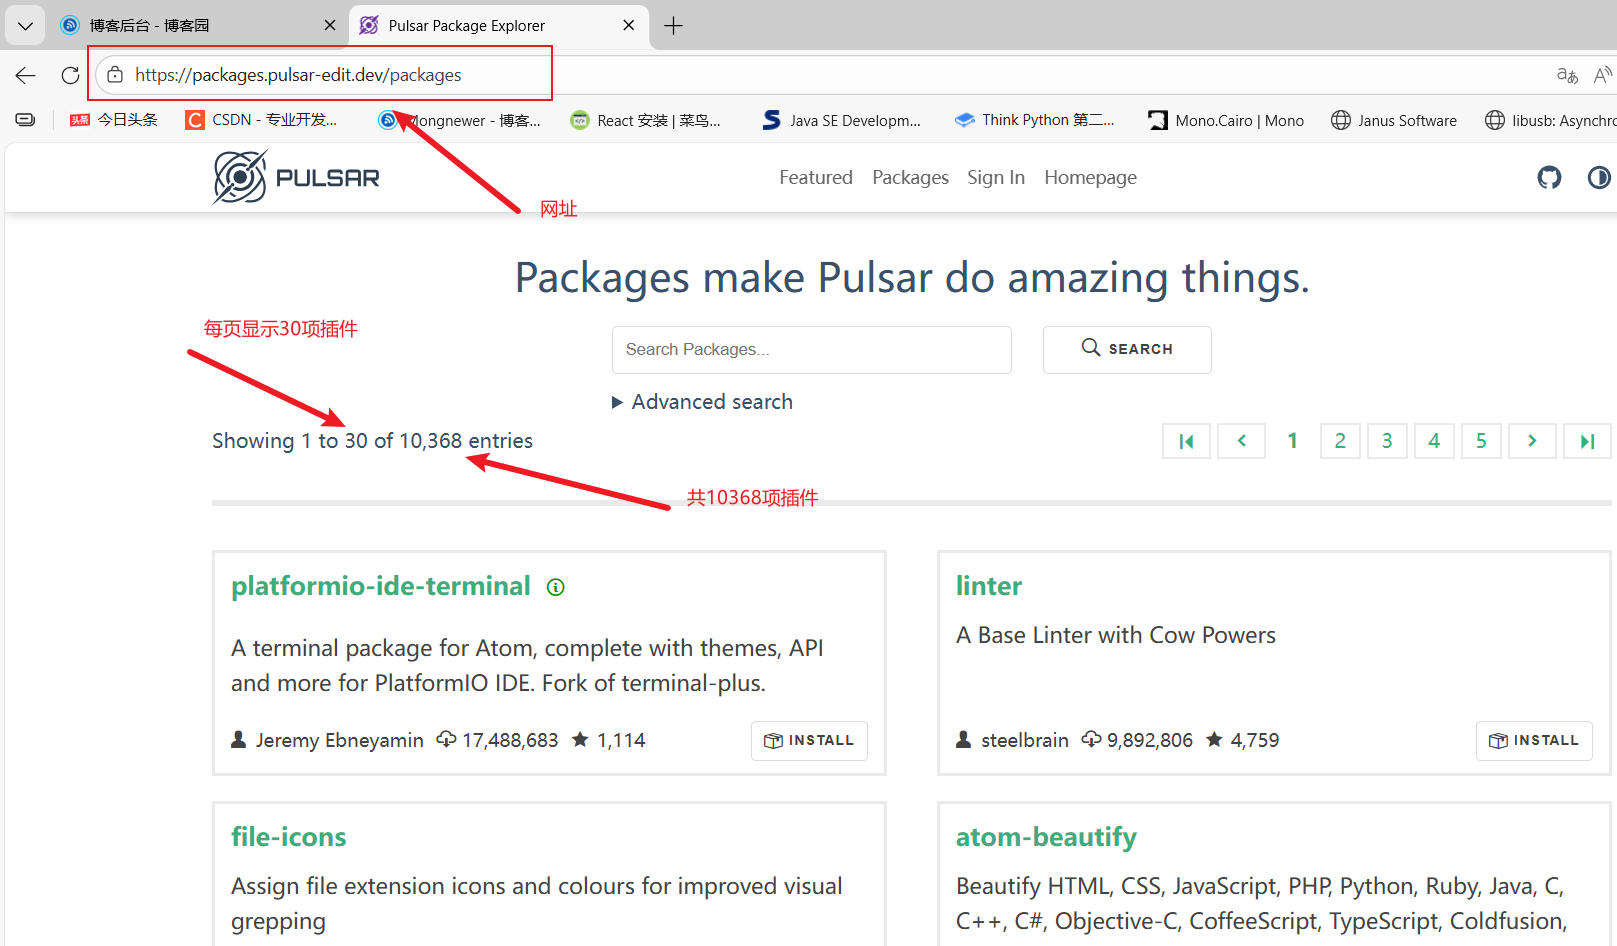Click the author name Jeremy Ebneyamin
Viewport: 1617px width, 946px height.
point(339,740)
